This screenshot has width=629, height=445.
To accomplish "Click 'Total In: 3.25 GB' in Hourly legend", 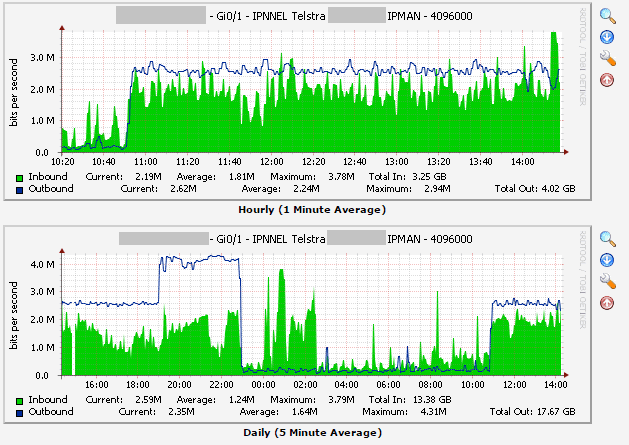I will tap(408, 177).
